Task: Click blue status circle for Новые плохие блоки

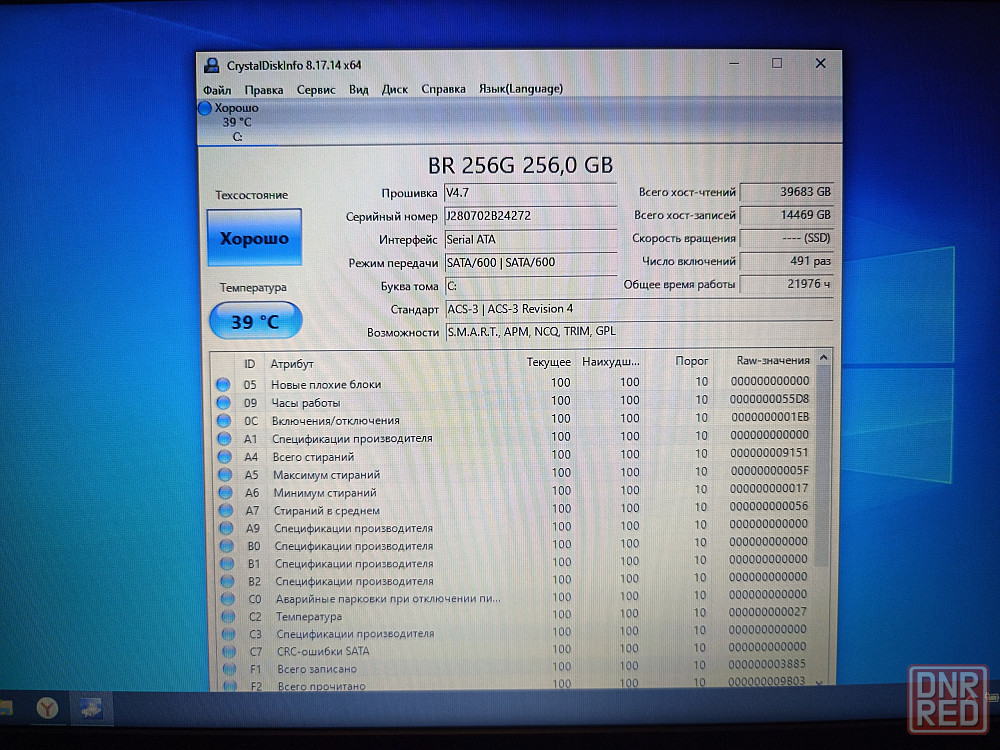Action: coord(223,384)
